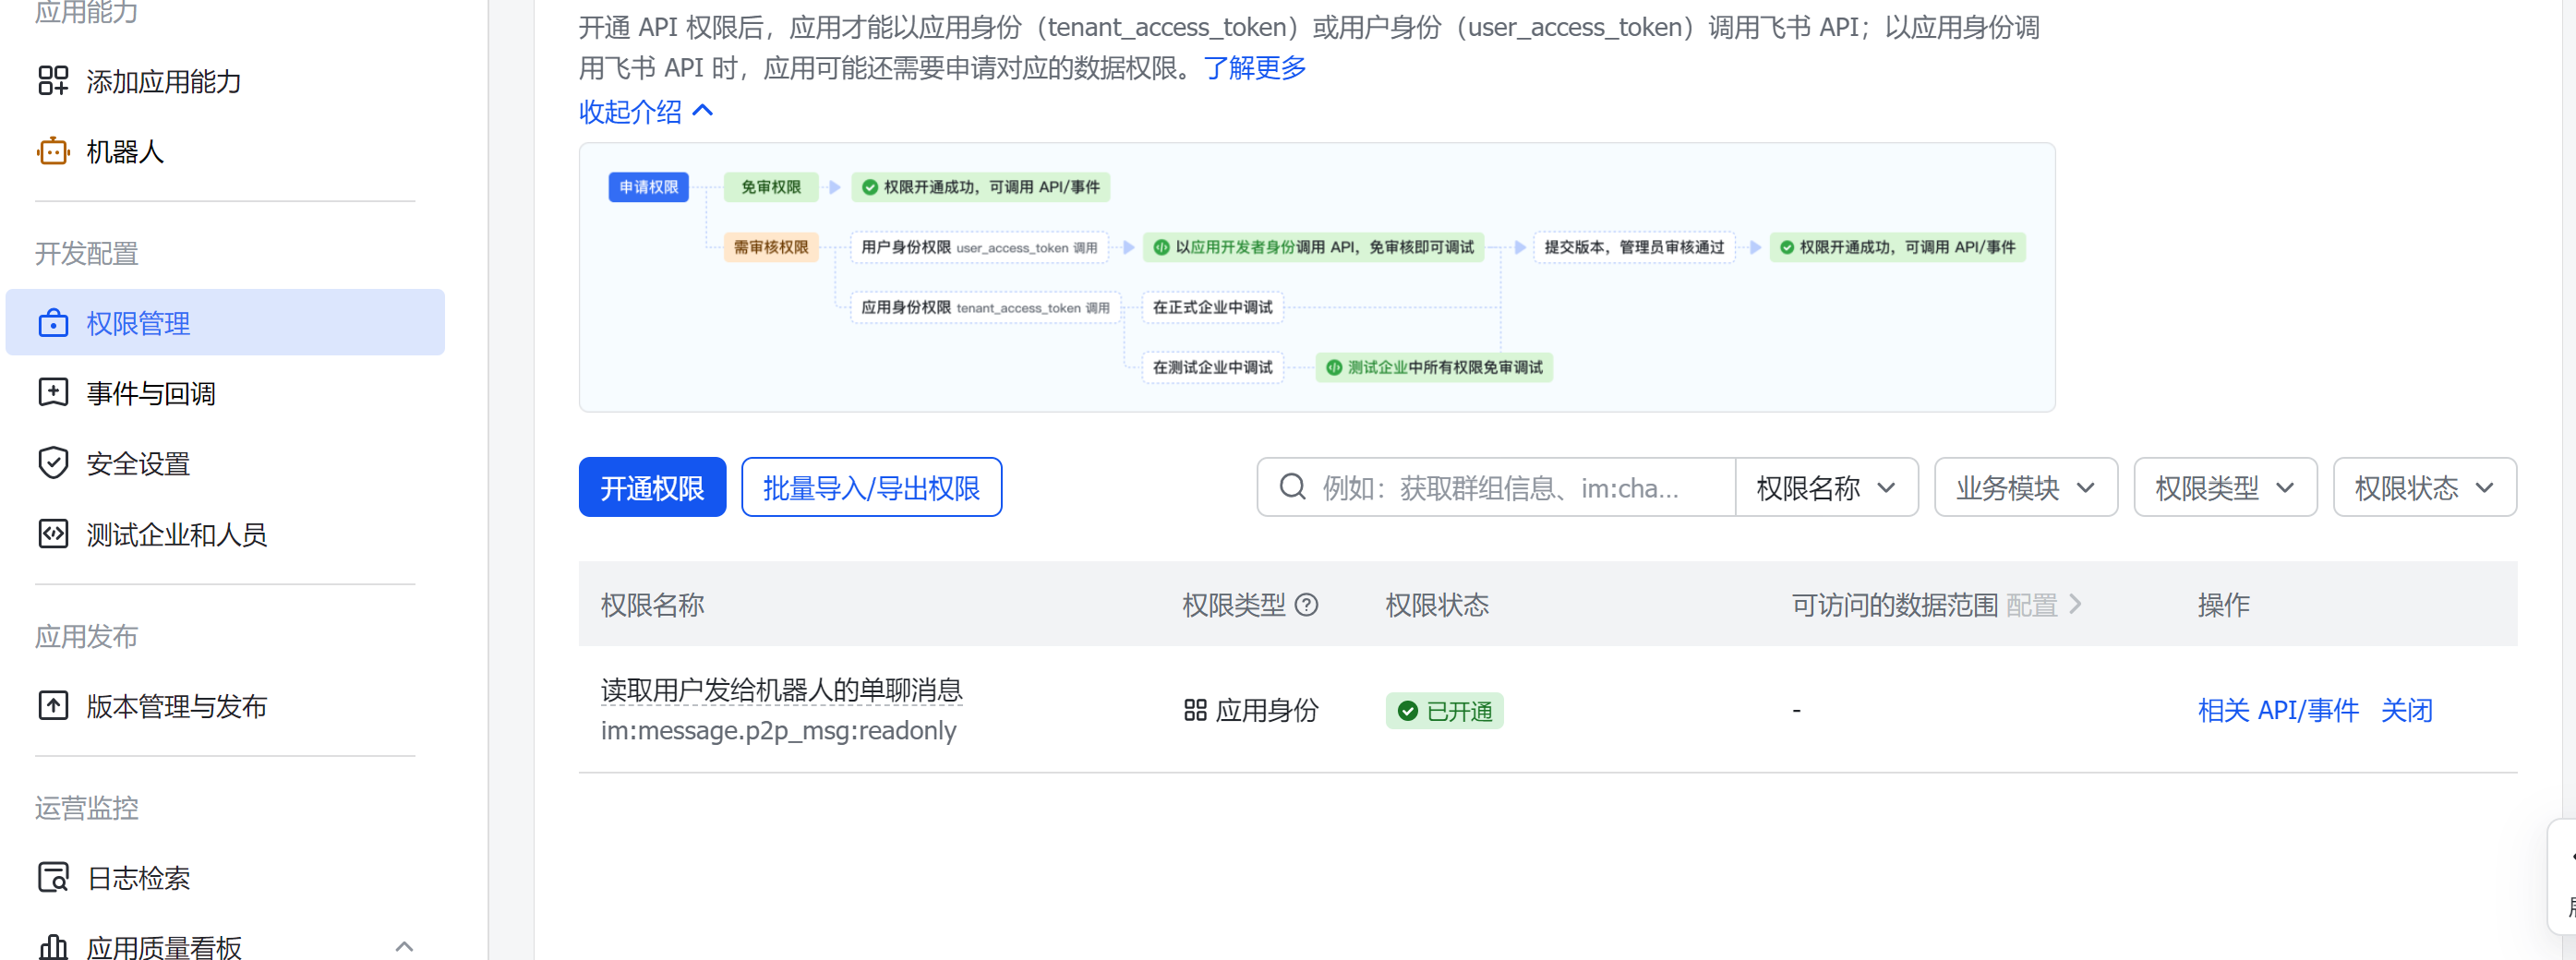Follow the 了解更多 link
This screenshot has width=2576, height=960.
pos(1255,68)
